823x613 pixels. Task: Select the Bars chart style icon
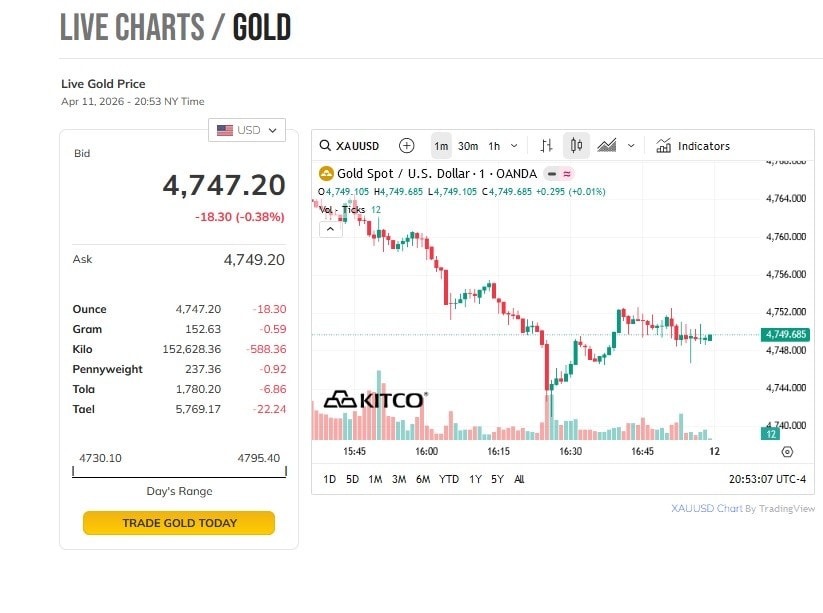tap(546, 146)
